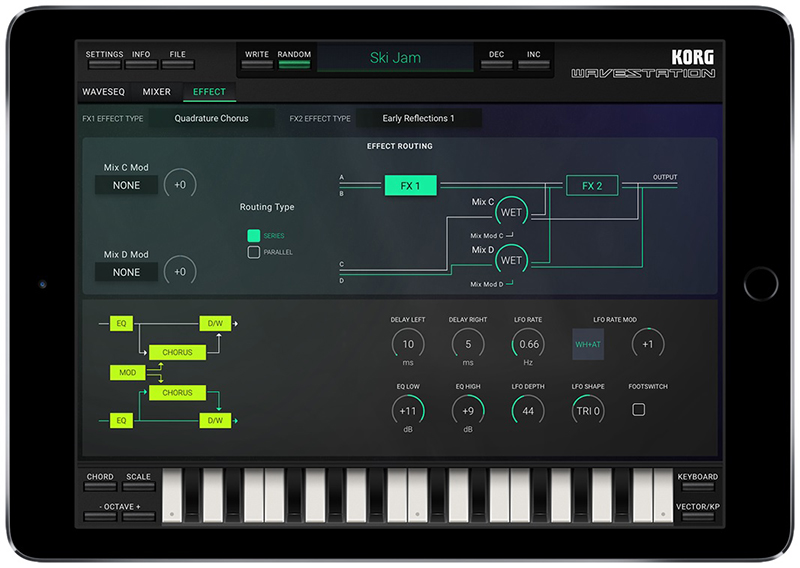Click the lower D/W block in diagram

215,421
